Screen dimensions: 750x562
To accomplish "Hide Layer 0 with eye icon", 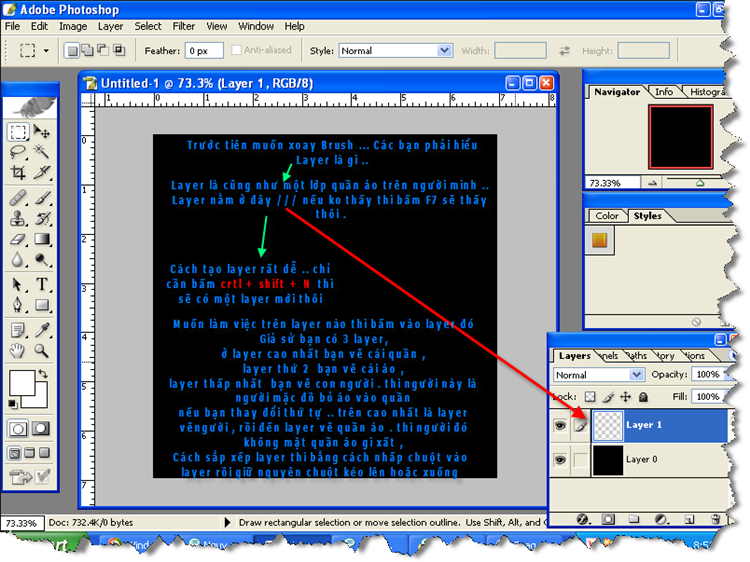I will (x=560, y=460).
